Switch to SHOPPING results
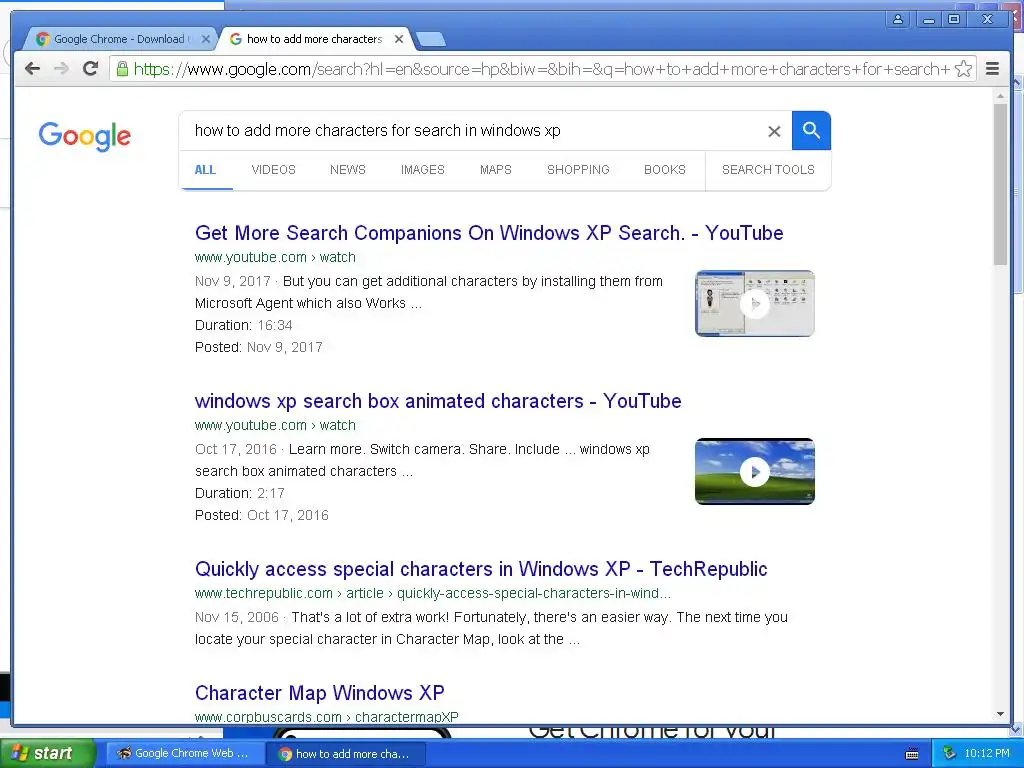The image size is (1024, 768). 578,170
